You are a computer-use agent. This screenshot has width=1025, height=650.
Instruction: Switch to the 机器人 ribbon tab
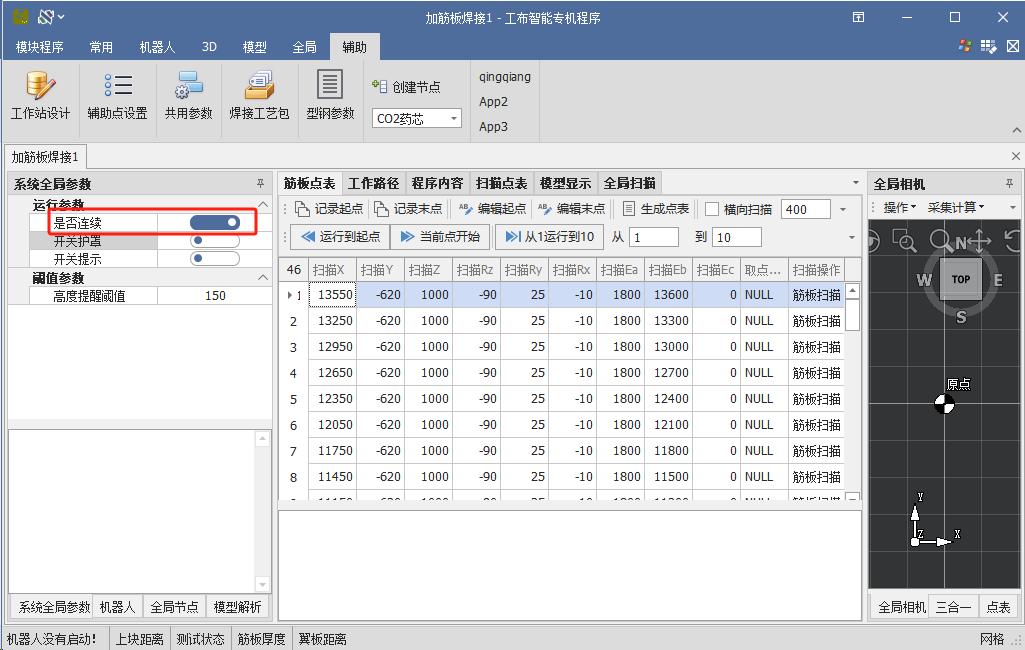(157, 47)
